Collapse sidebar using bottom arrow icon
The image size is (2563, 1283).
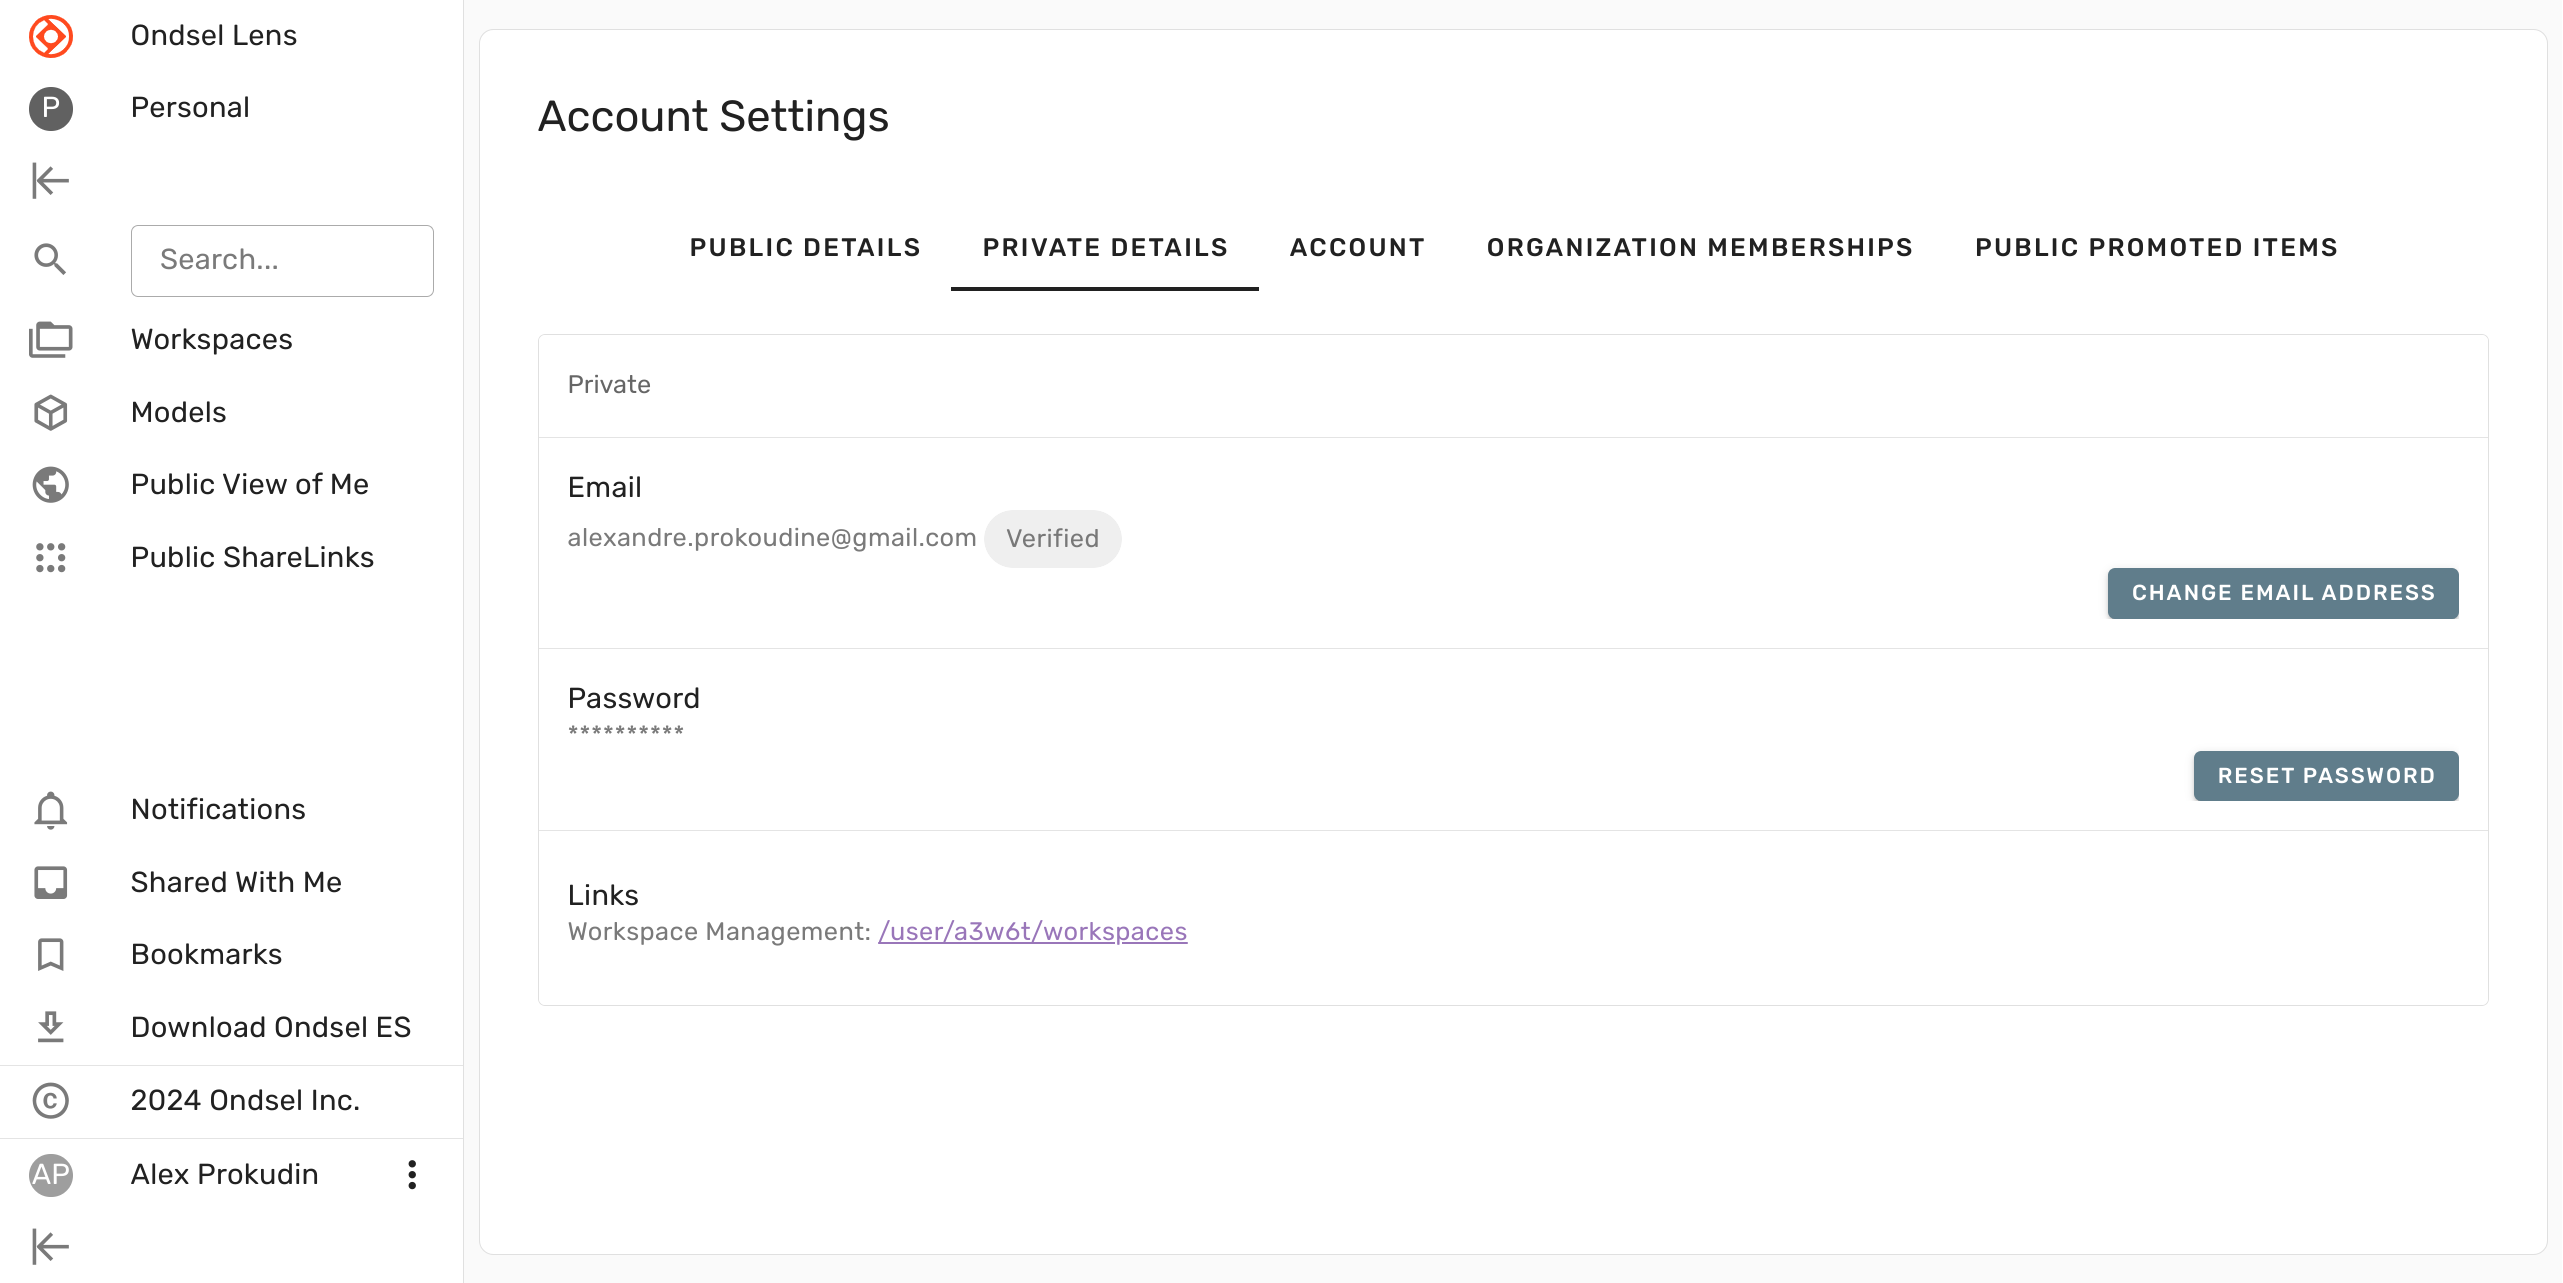tap(50, 1246)
